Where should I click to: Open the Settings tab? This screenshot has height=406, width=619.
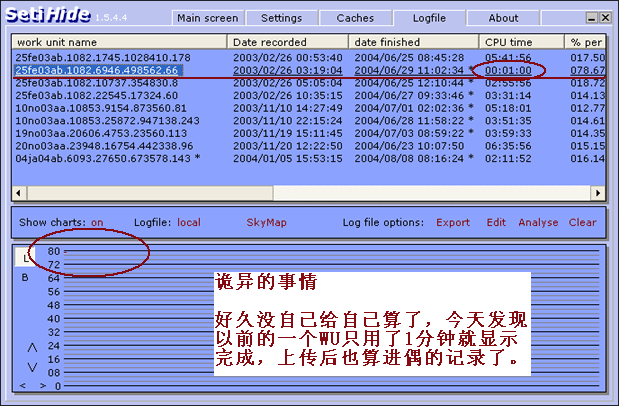(x=281, y=18)
